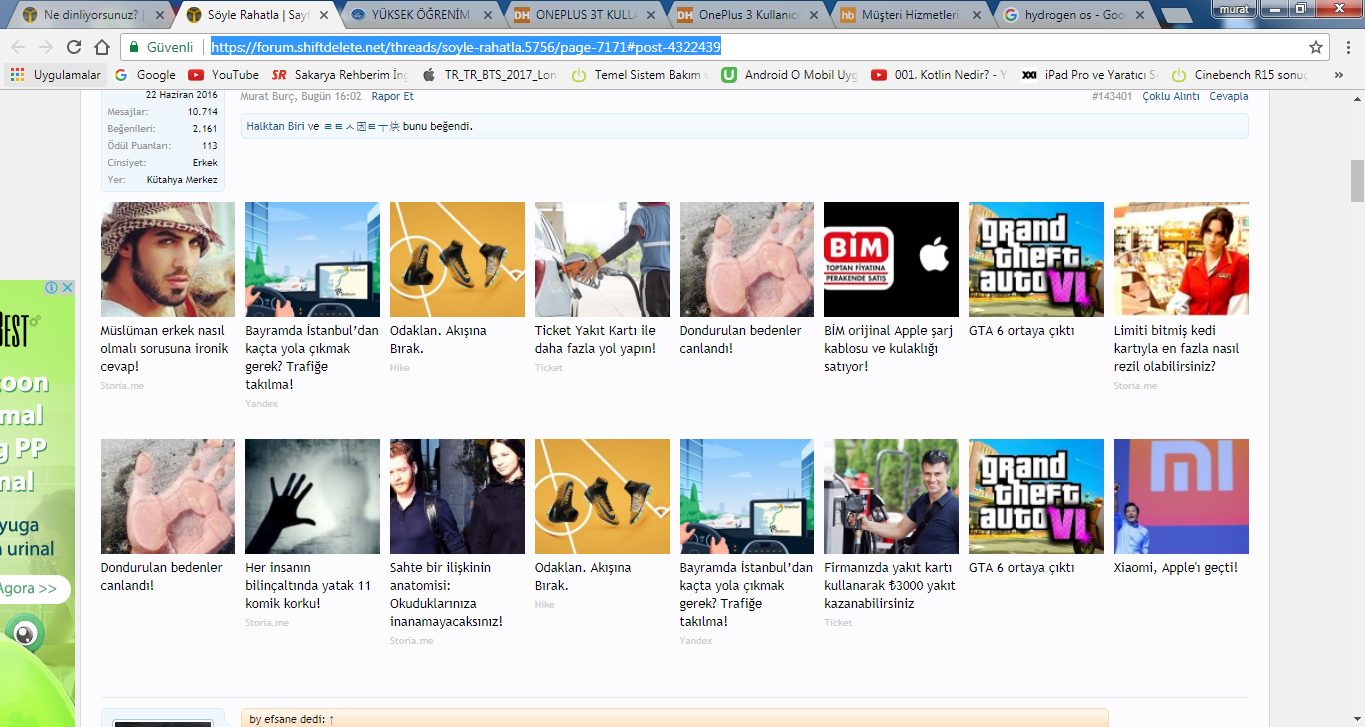Click inside the URL address bar
The height and width of the screenshot is (727, 1365).
760,47
